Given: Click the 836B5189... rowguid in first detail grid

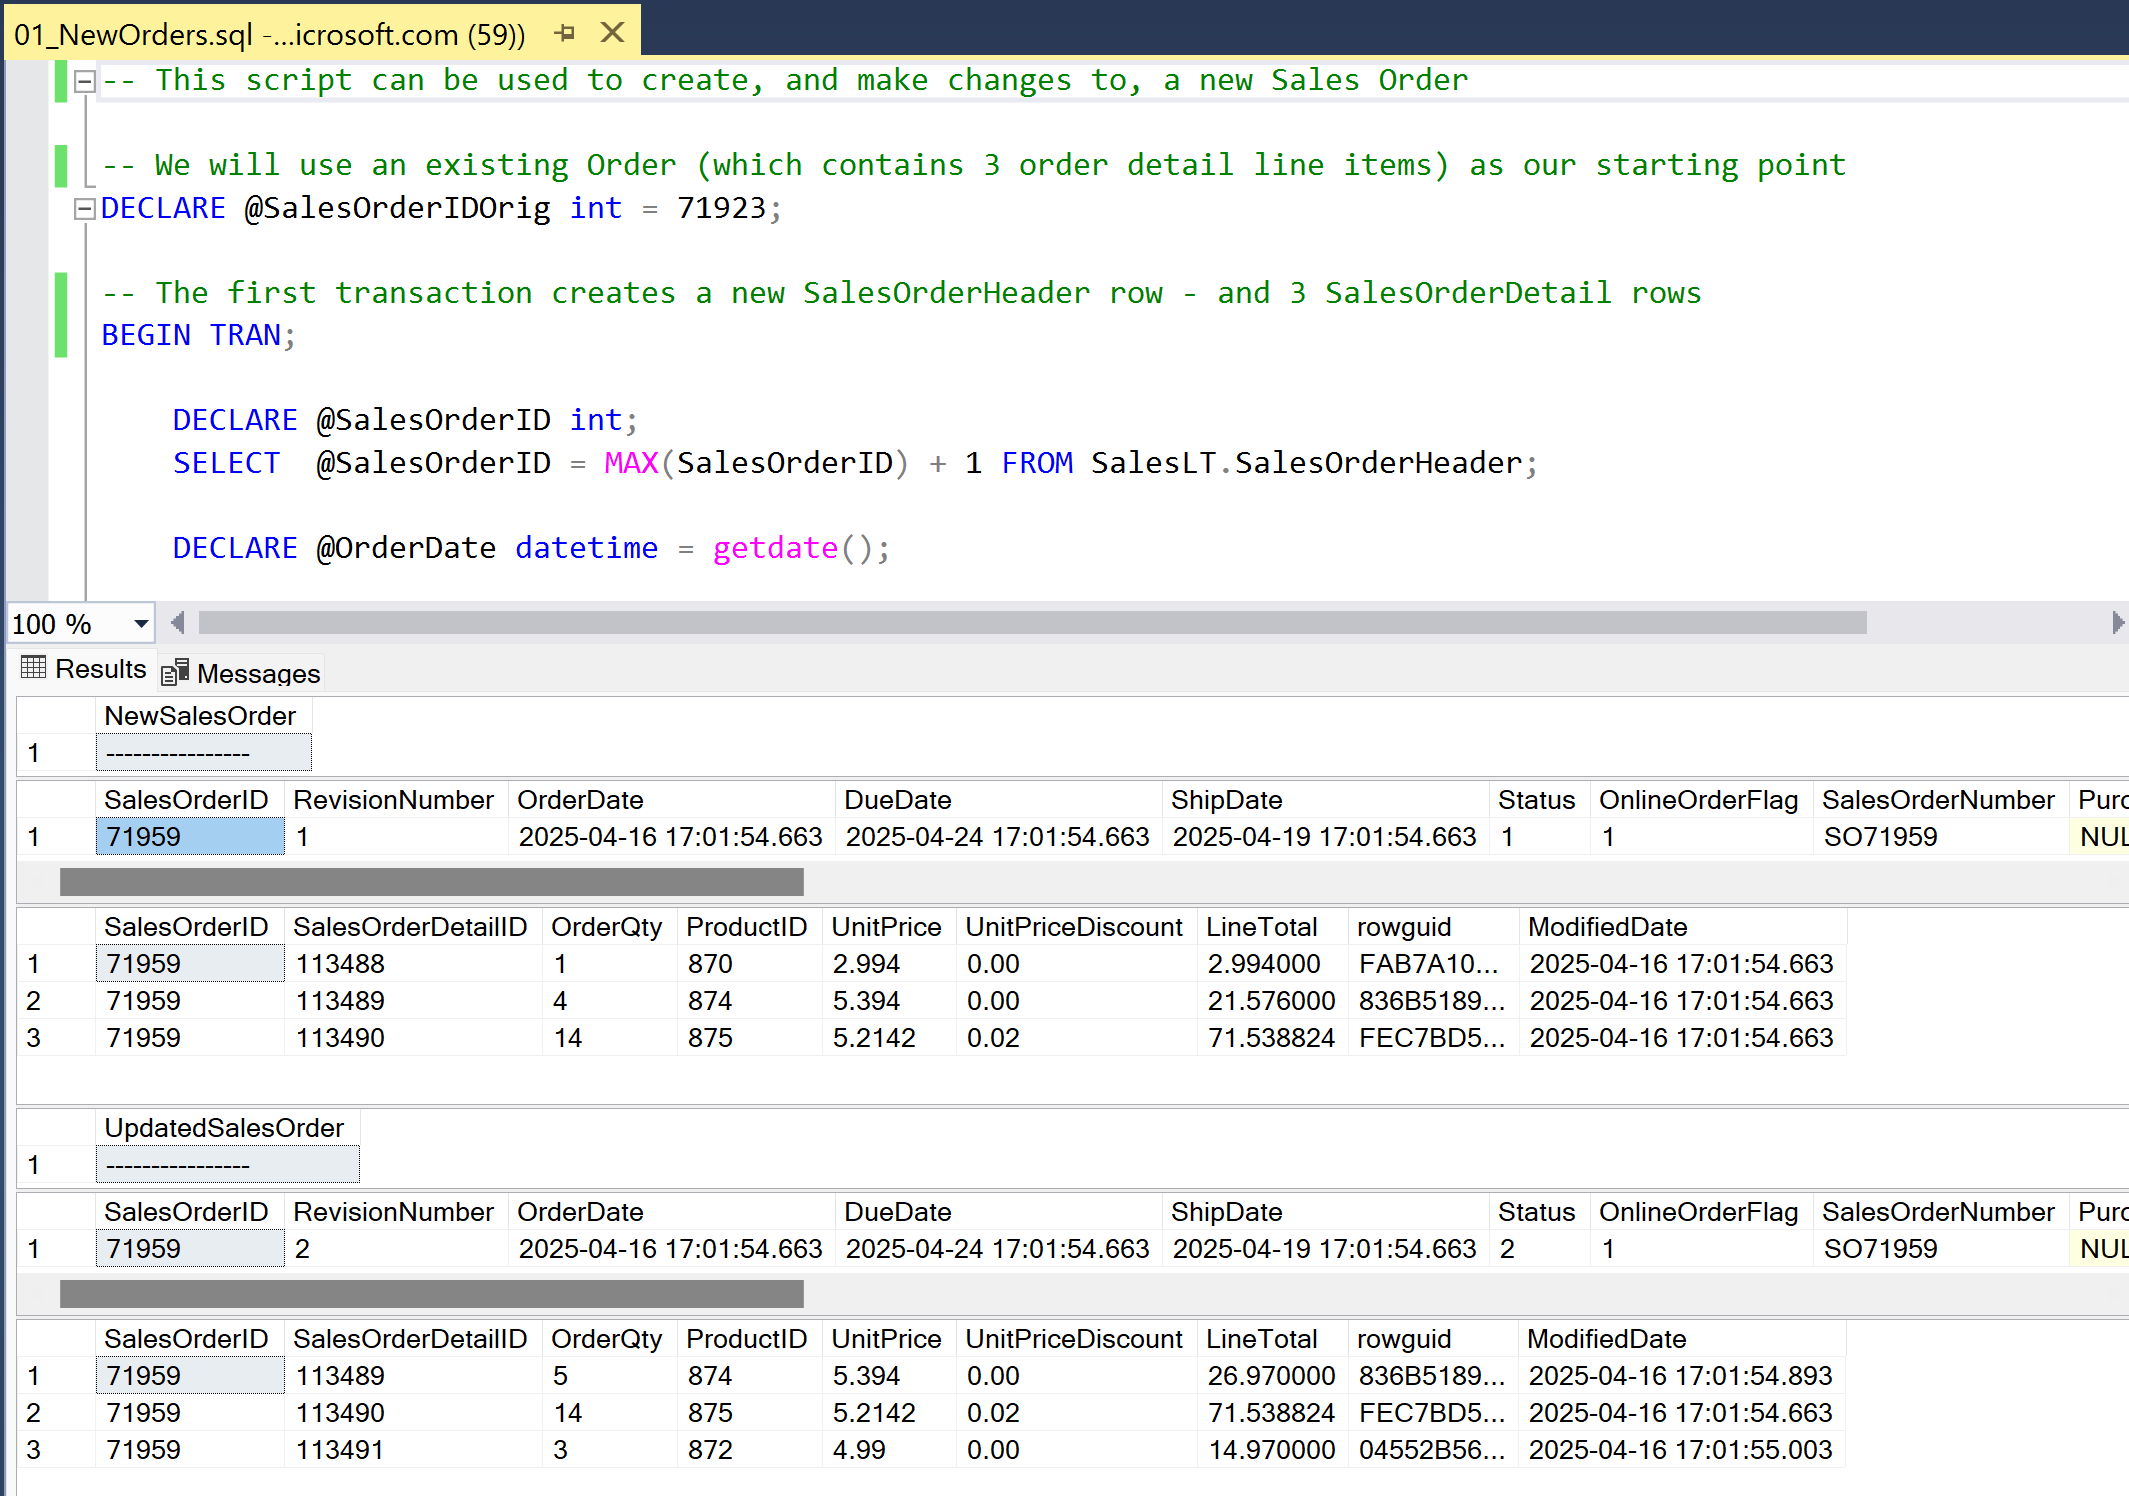Looking at the screenshot, I should [1432, 1001].
